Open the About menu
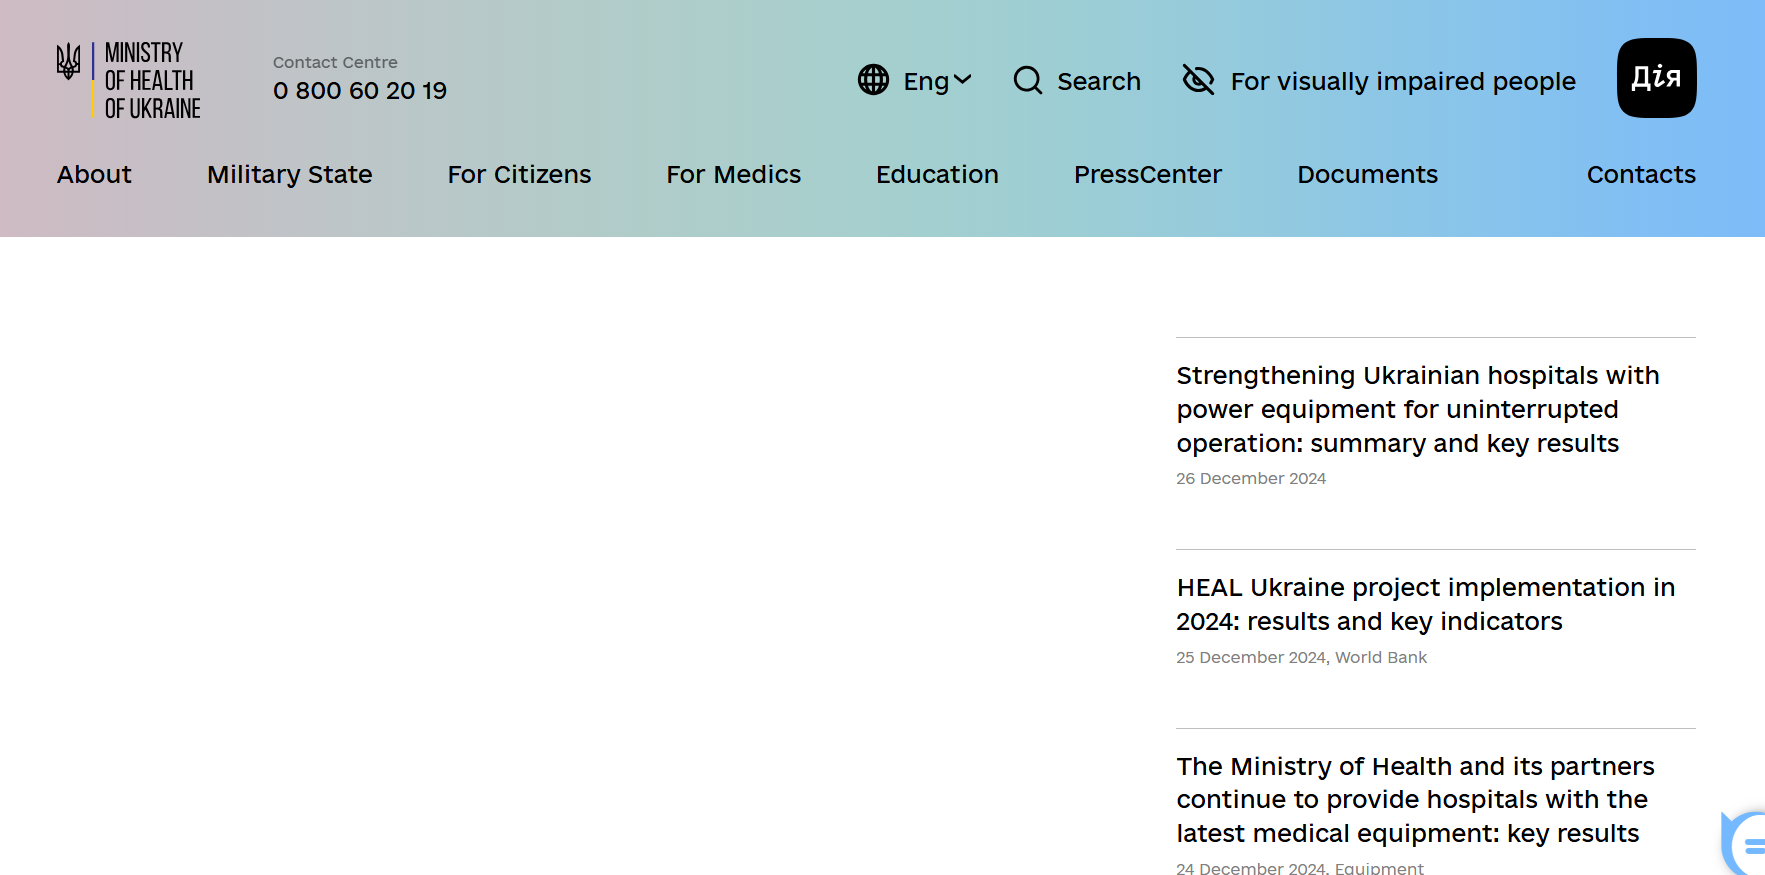This screenshot has width=1765, height=875. coord(94,175)
